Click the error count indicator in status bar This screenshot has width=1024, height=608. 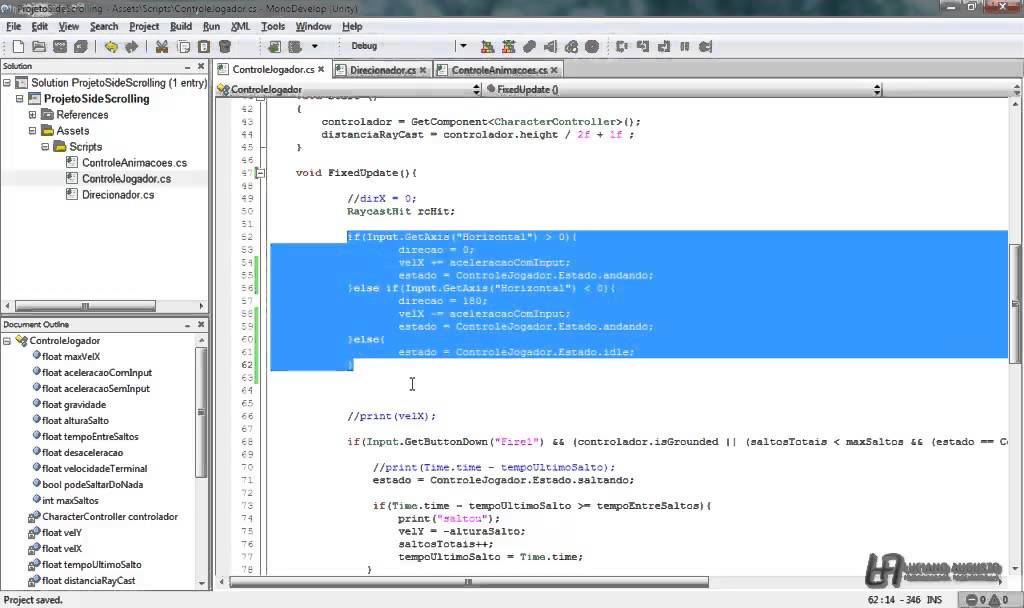[976, 600]
